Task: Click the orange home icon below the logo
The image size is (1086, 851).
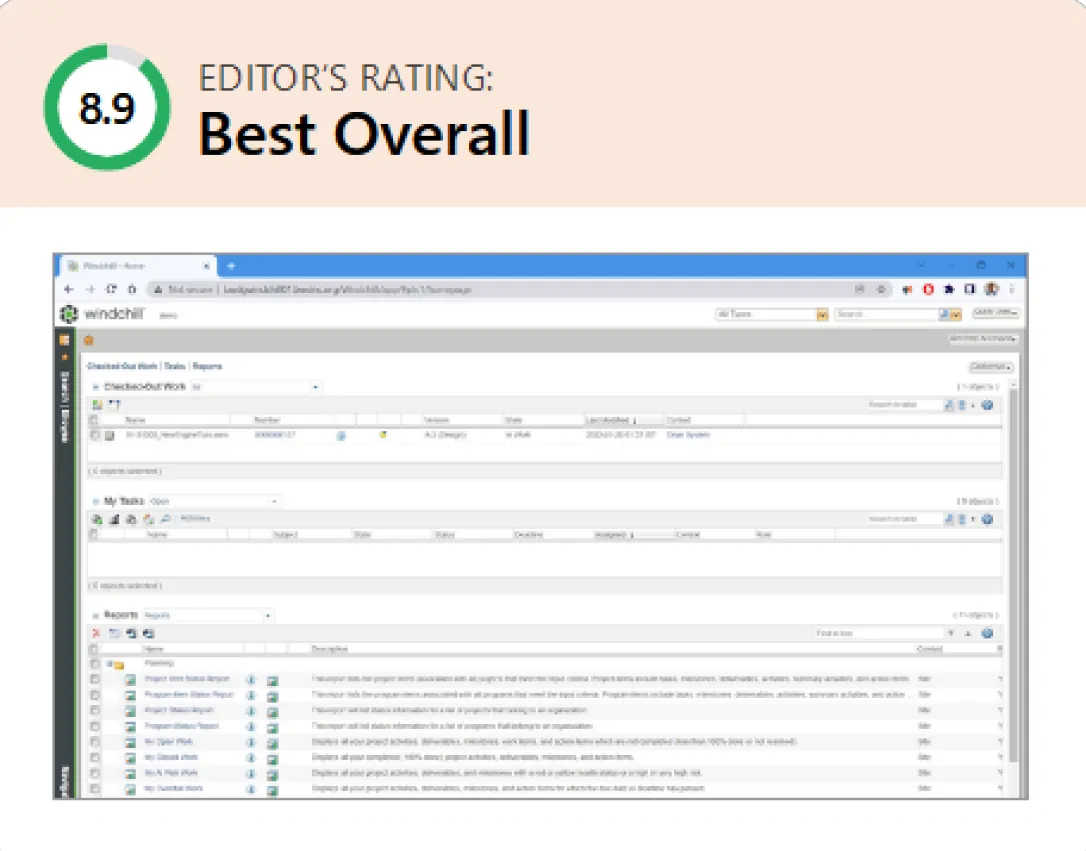Action: point(88,340)
